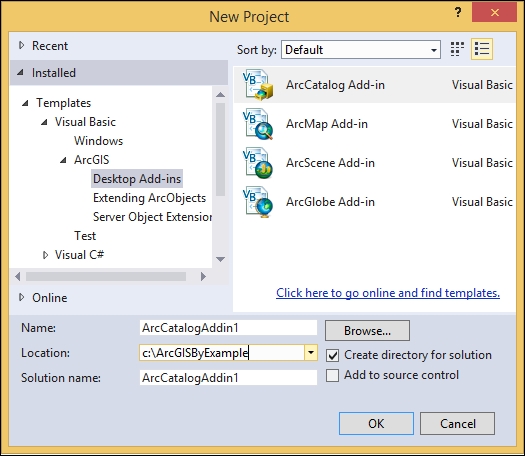The image size is (525, 456).
Task: Click the tree horizontal scroll left arrow
Action: (x=18, y=277)
